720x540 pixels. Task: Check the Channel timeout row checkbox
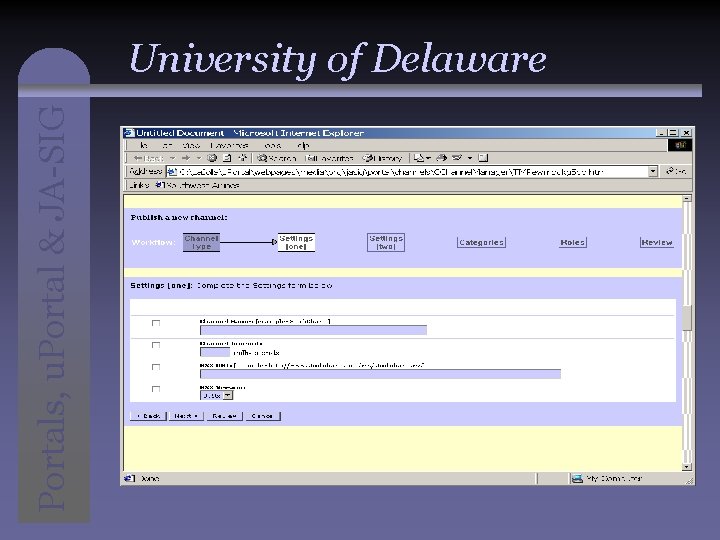(156, 345)
